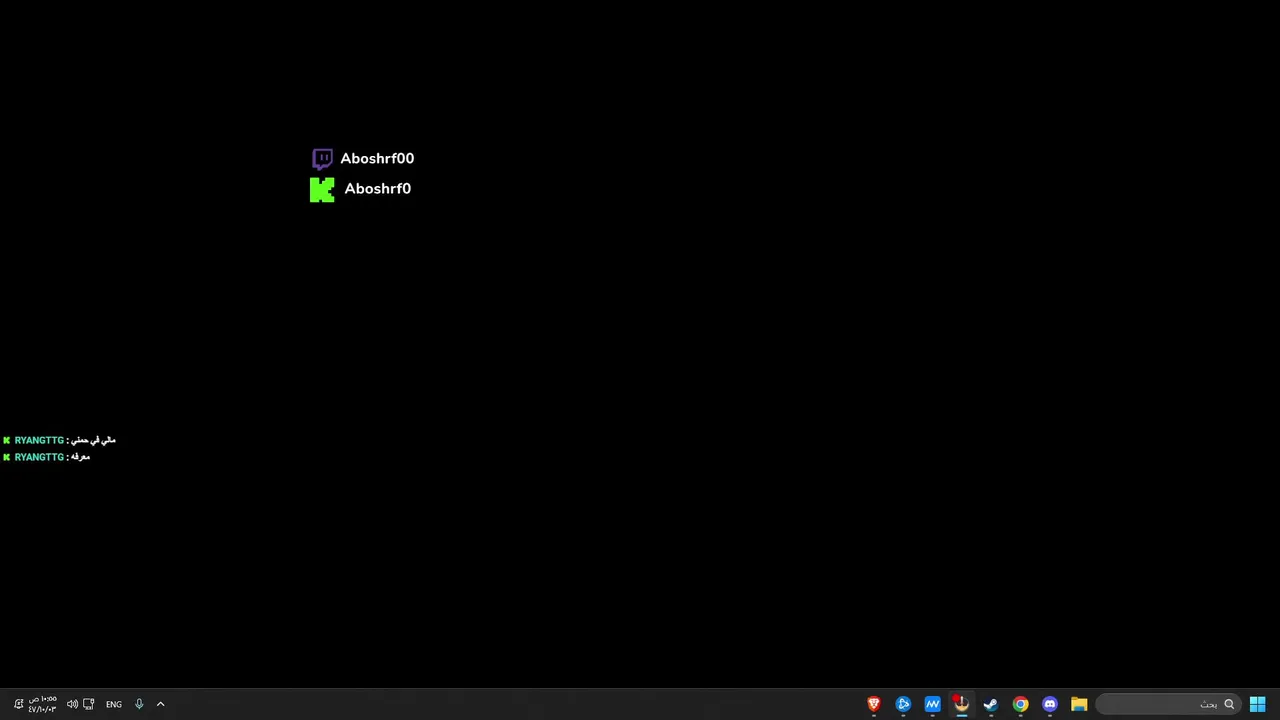Open Steam from the taskbar

(991, 704)
